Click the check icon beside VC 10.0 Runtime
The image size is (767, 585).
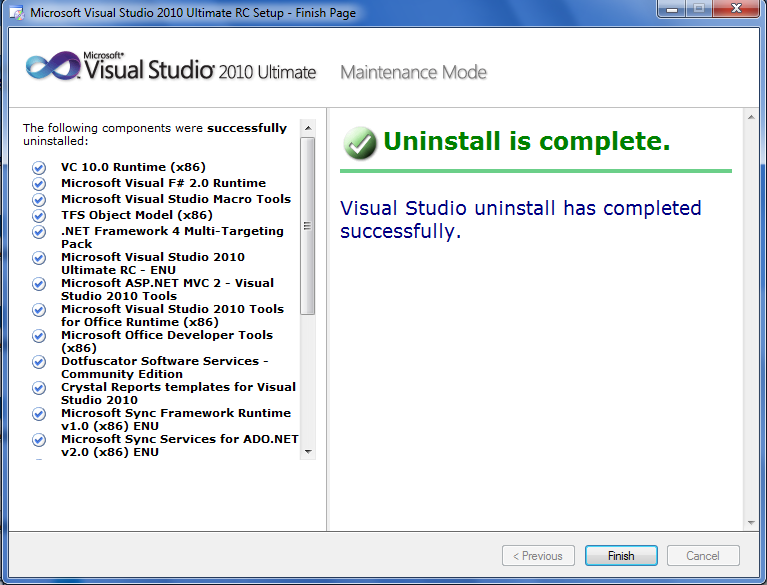point(39,168)
